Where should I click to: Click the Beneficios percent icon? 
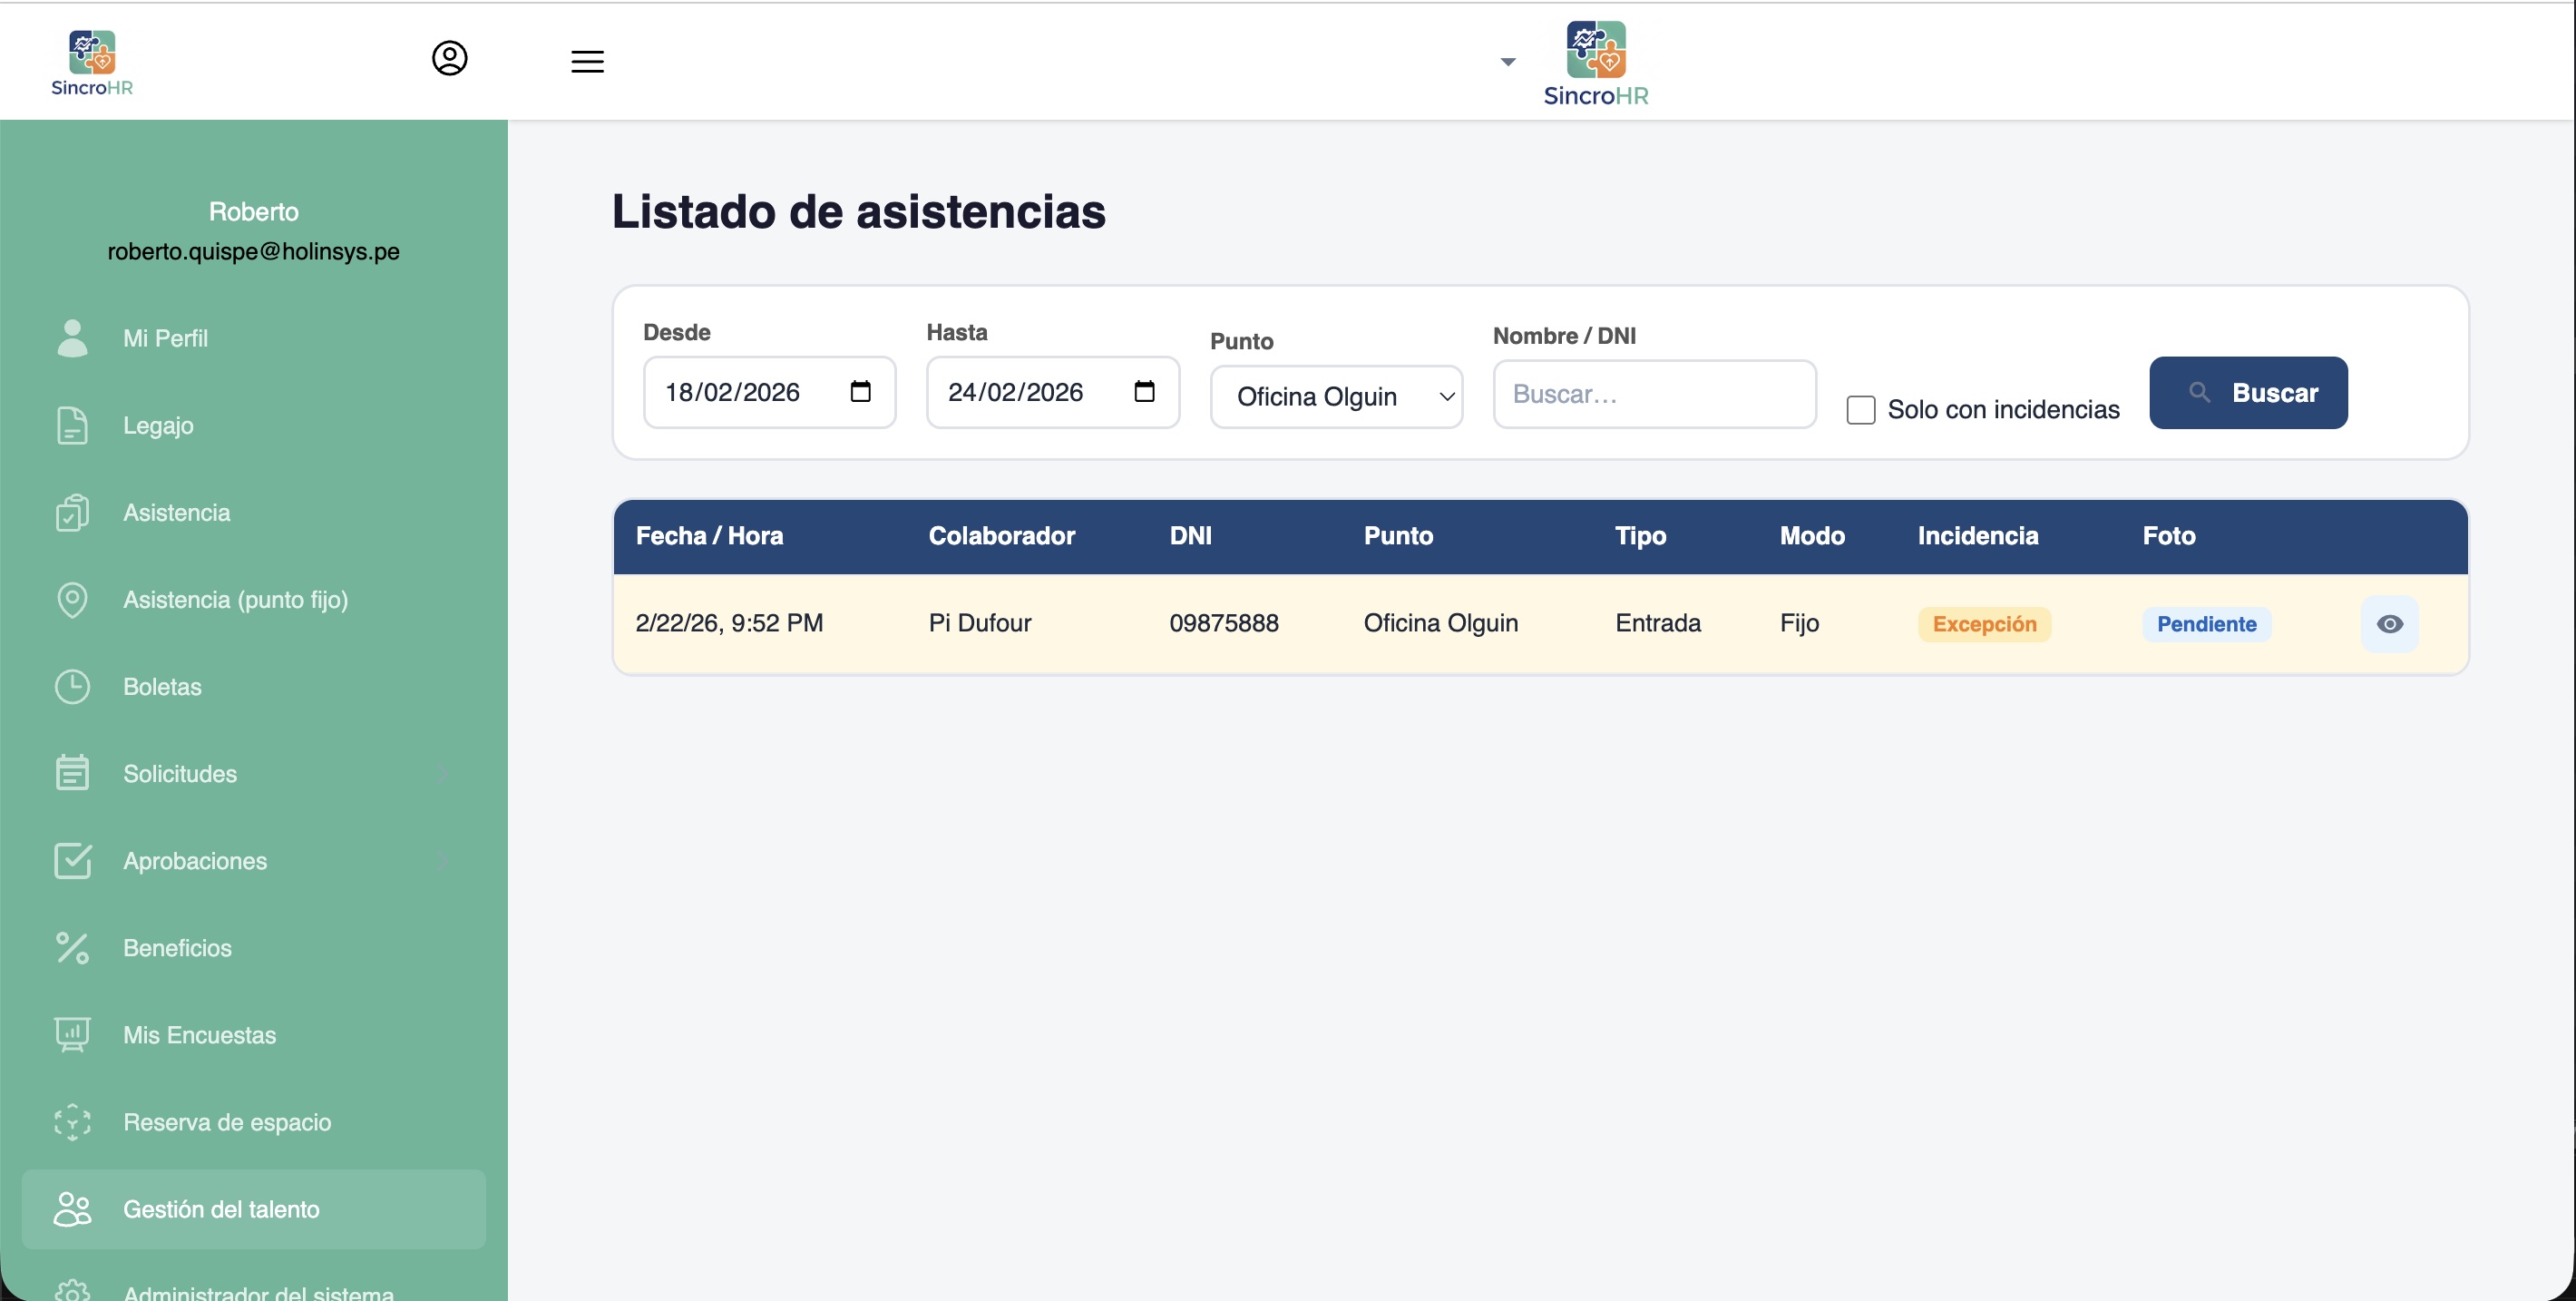click(x=72, y=947)
